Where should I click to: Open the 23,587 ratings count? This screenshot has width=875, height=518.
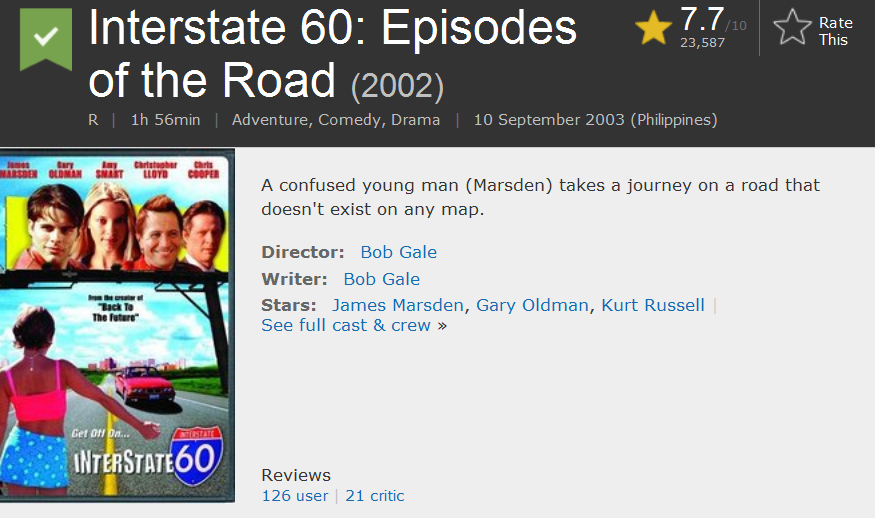(x=702, y=43)
